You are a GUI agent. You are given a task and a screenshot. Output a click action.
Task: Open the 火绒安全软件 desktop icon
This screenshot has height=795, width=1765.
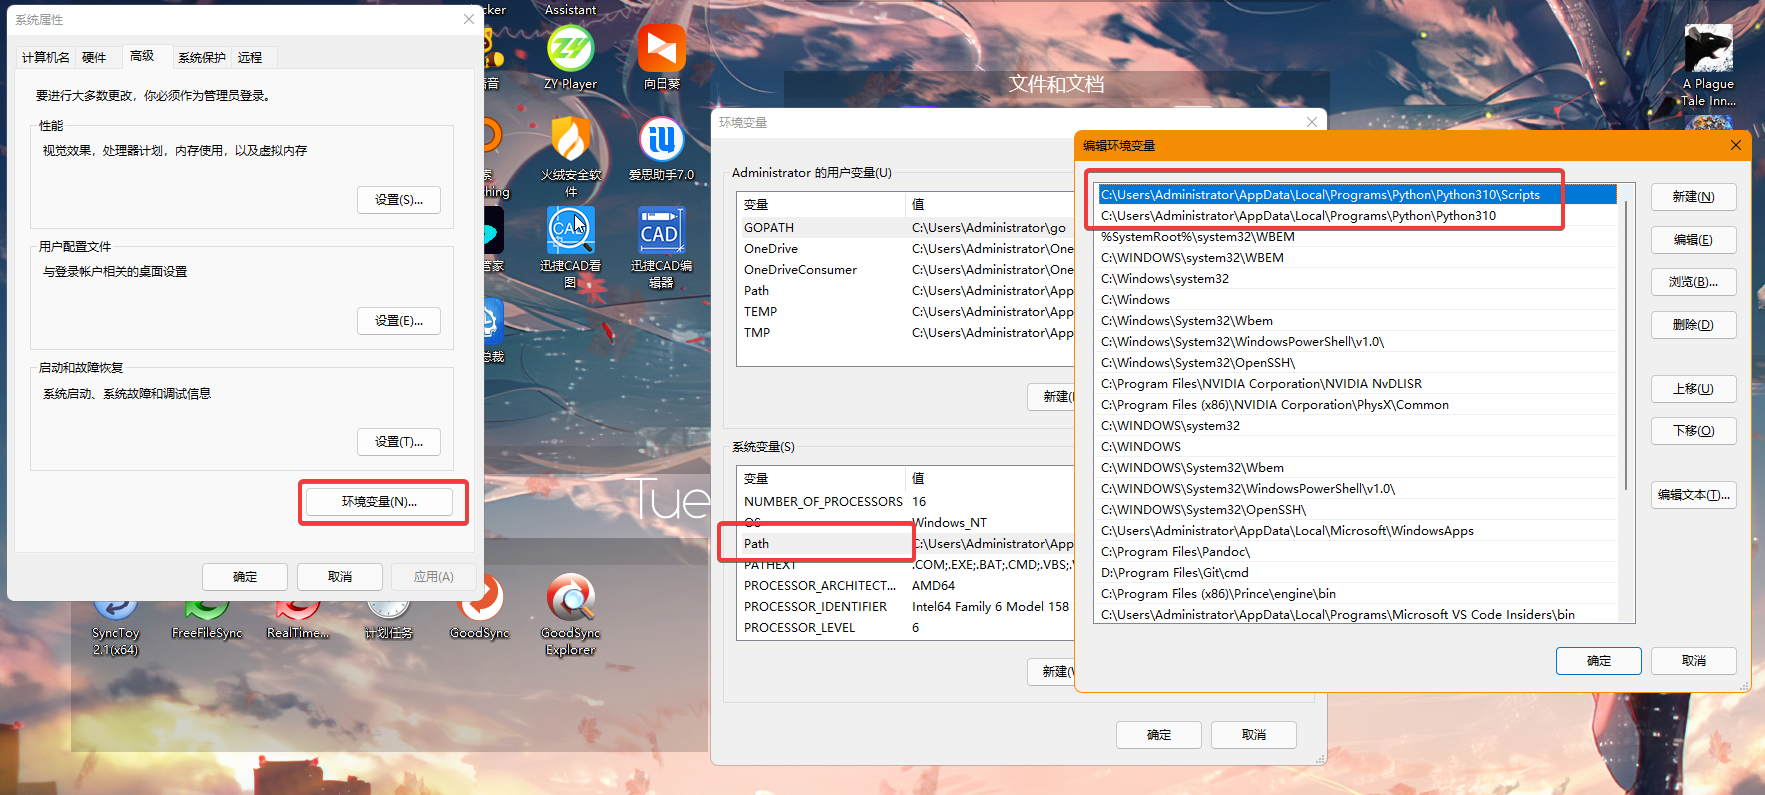pos(570,155)
